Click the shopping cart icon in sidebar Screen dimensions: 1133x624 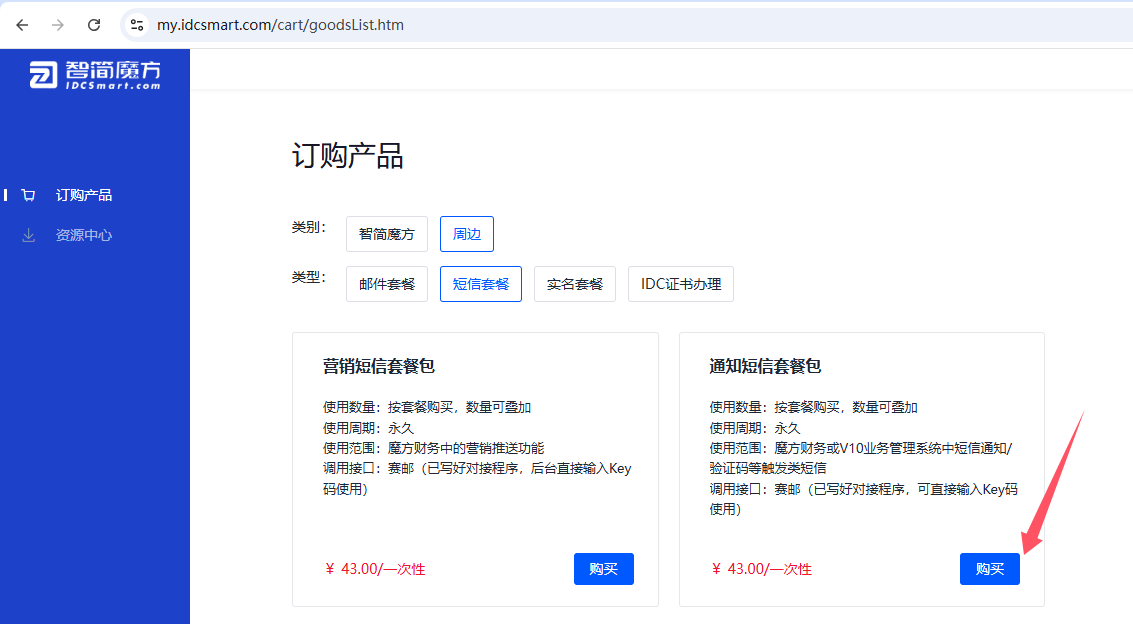(x=28, y=195)
